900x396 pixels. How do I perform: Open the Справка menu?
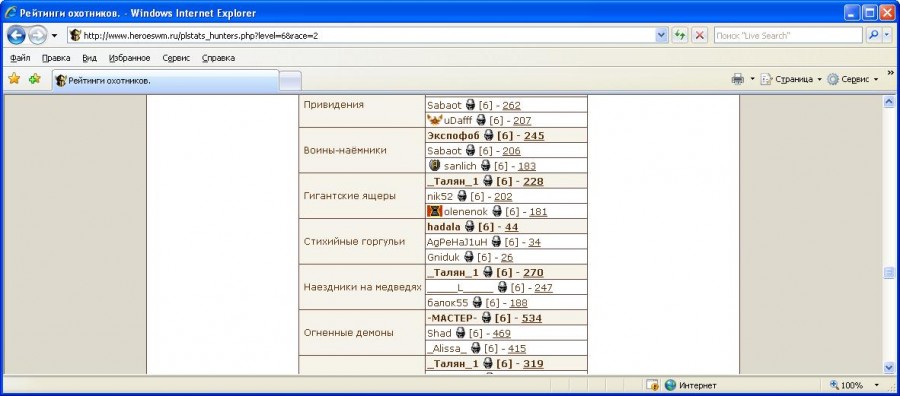click(218, 58)
